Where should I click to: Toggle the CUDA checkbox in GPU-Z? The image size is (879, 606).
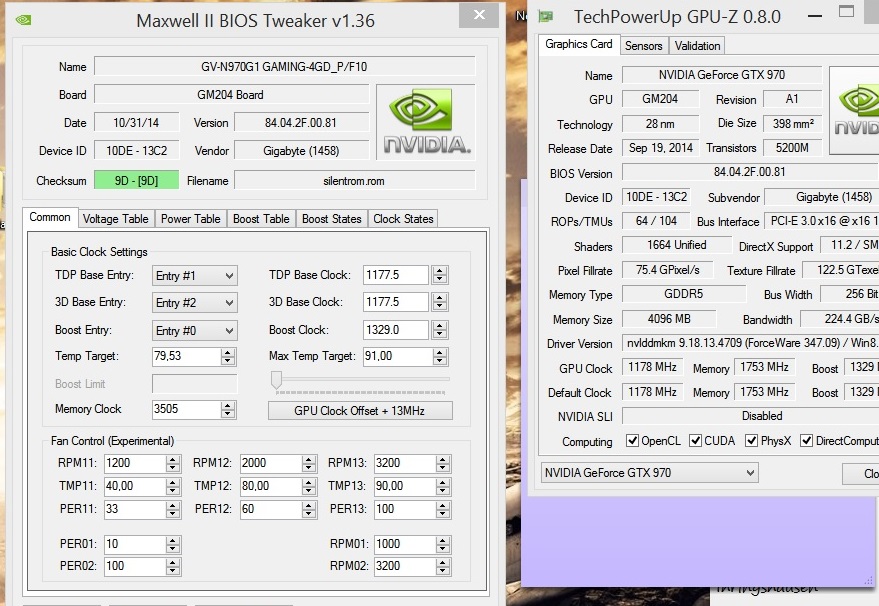tap(696, 441)
